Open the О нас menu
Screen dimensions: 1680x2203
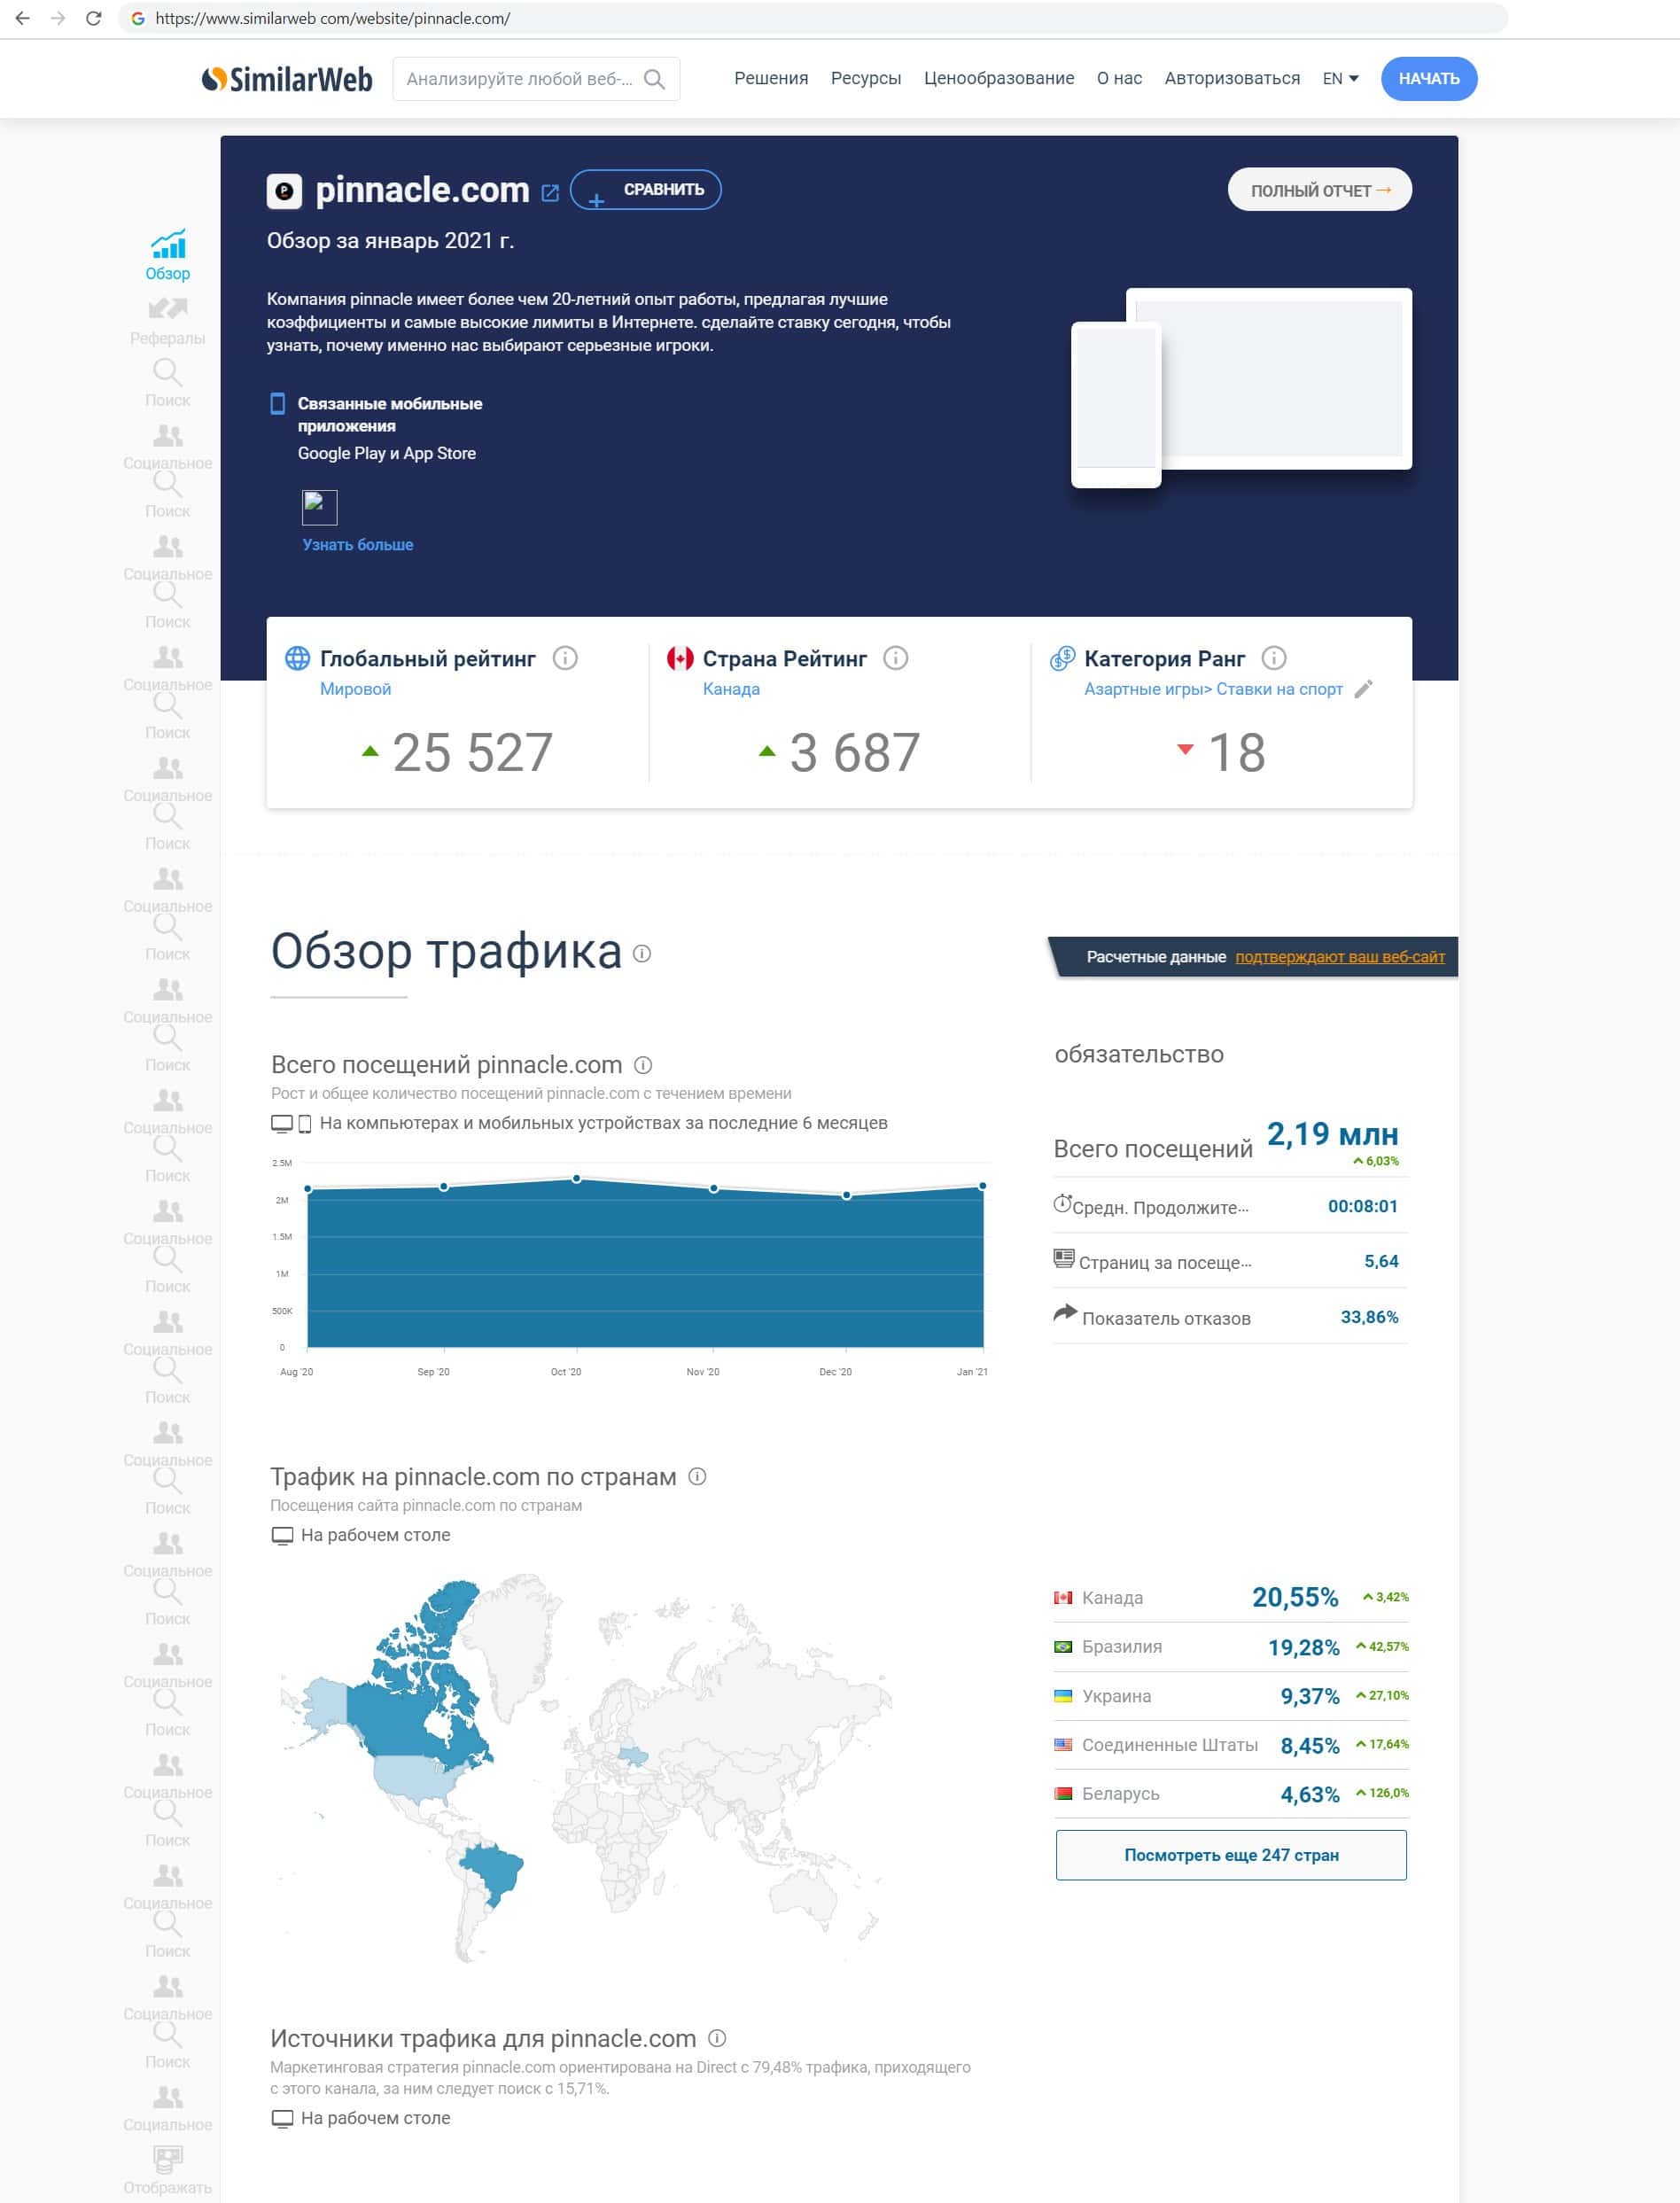[x=1119, y=79]
